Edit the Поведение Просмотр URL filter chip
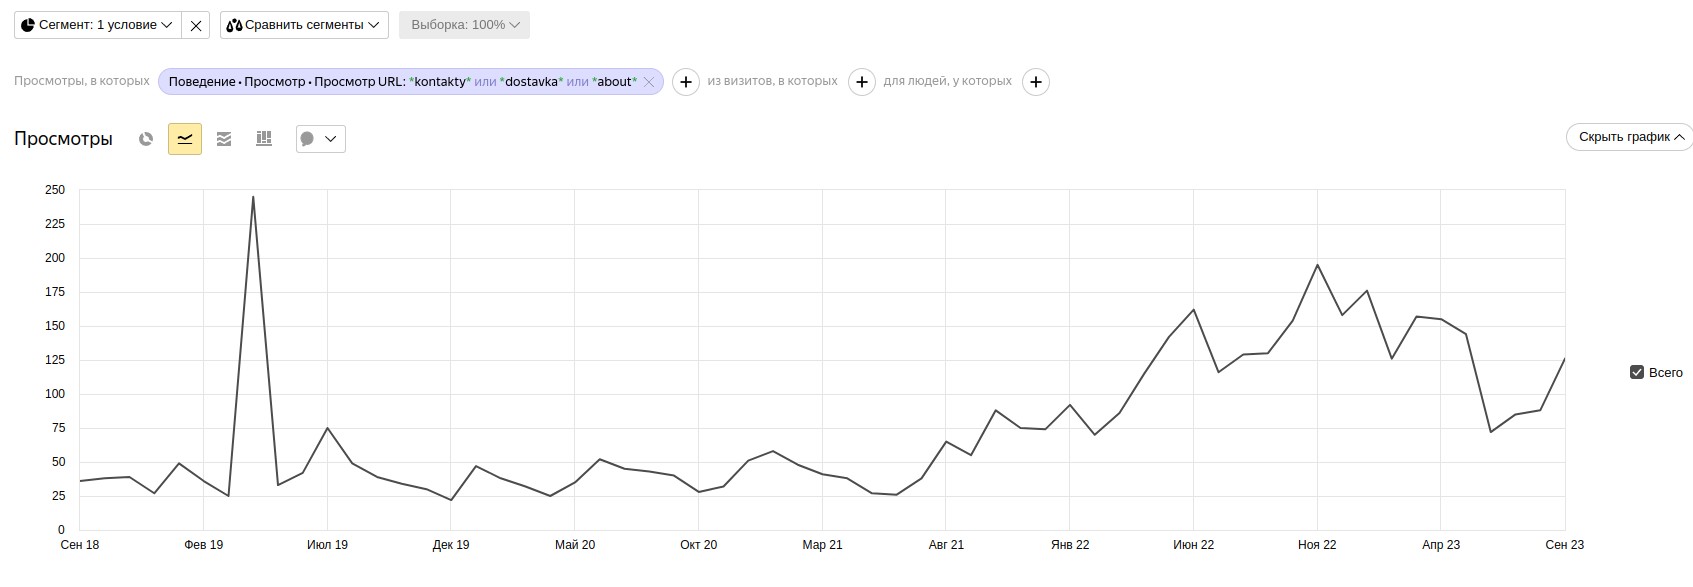 click(x=402, y=82)
